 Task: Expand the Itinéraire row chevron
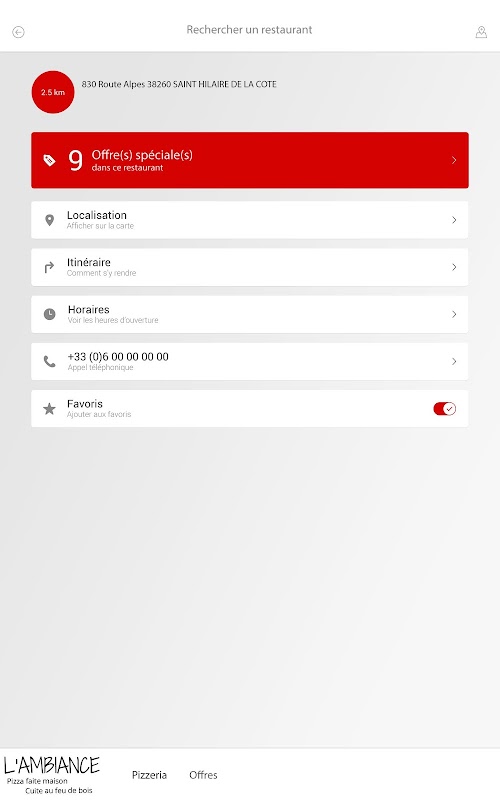454,267
